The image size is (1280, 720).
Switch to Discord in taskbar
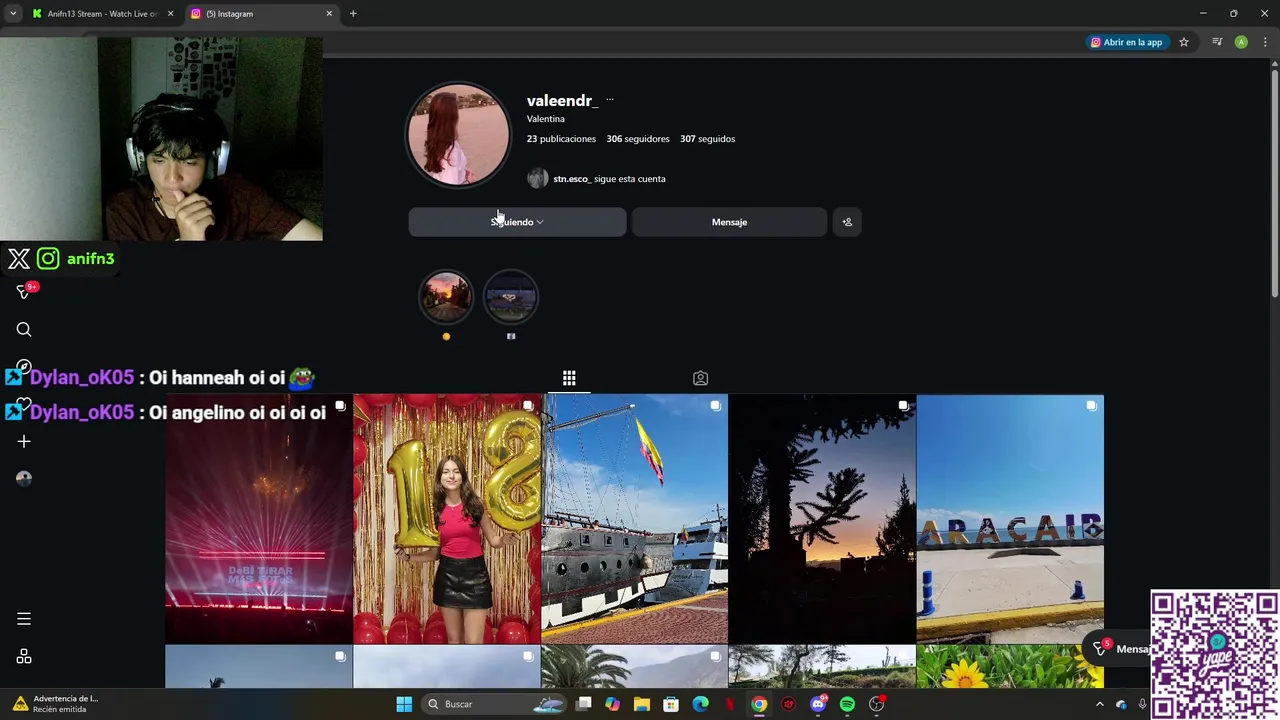[818, 704]
